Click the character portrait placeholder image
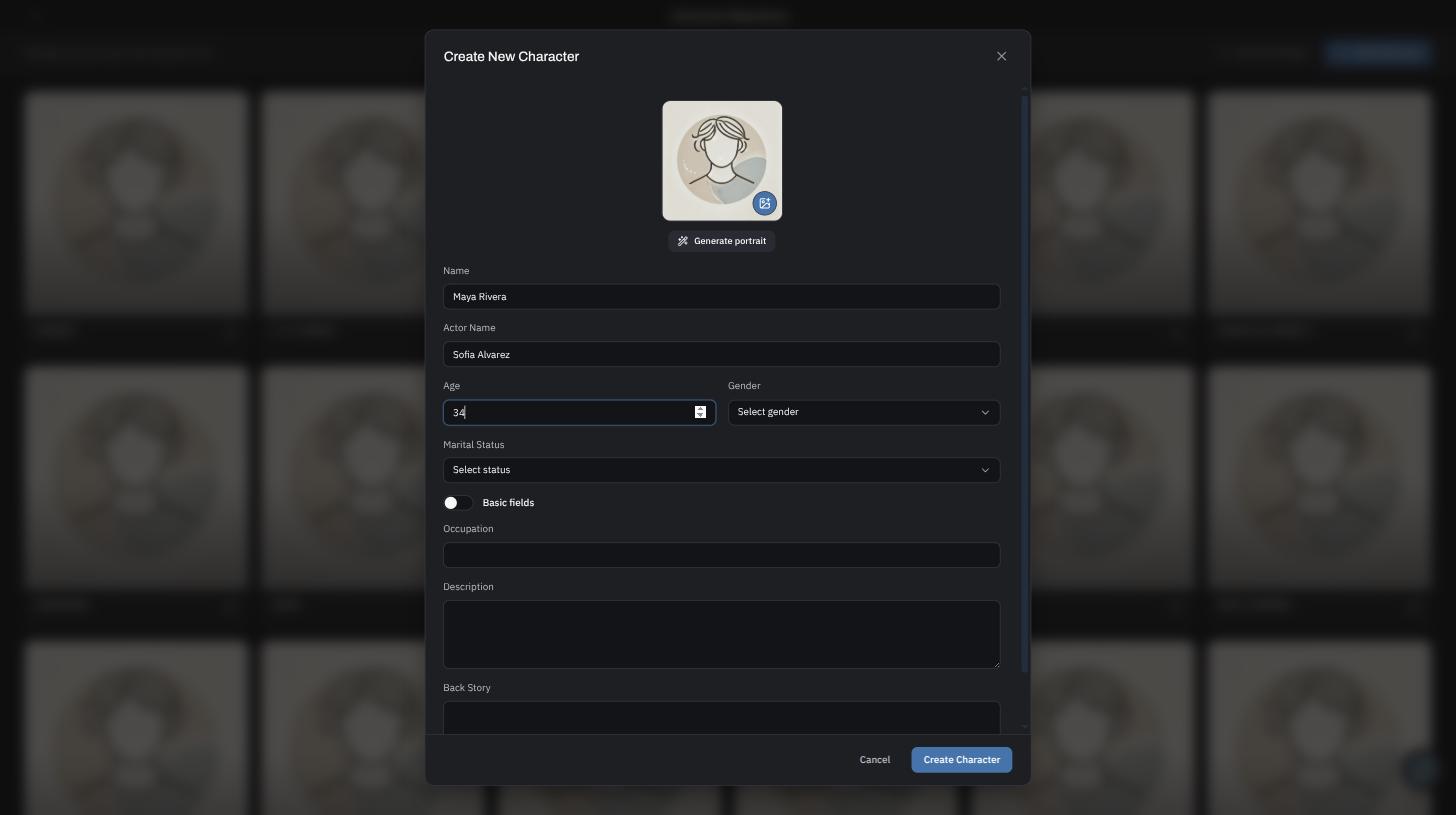 click(722, 161)
